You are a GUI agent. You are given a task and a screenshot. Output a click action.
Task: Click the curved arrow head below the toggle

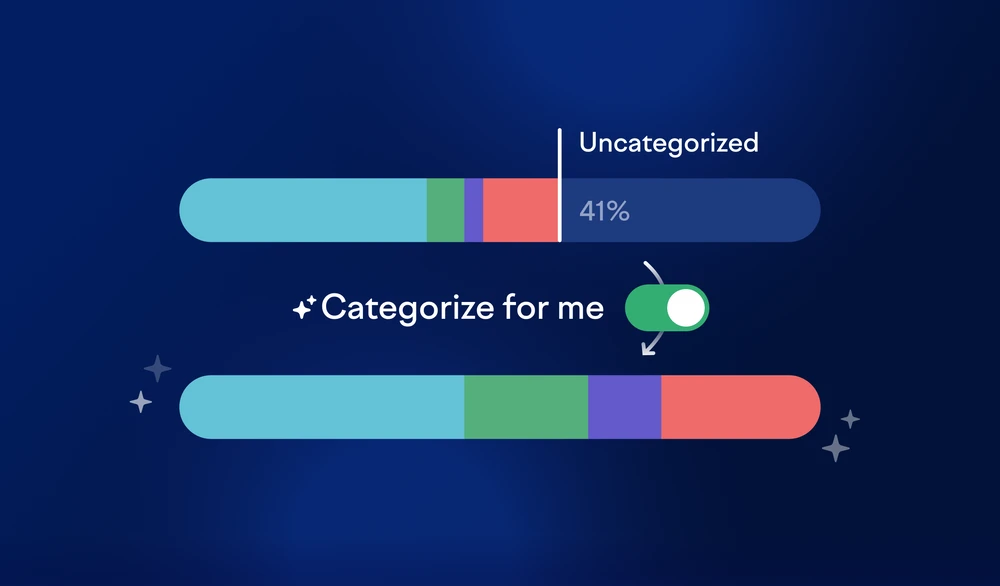(649, 348)
